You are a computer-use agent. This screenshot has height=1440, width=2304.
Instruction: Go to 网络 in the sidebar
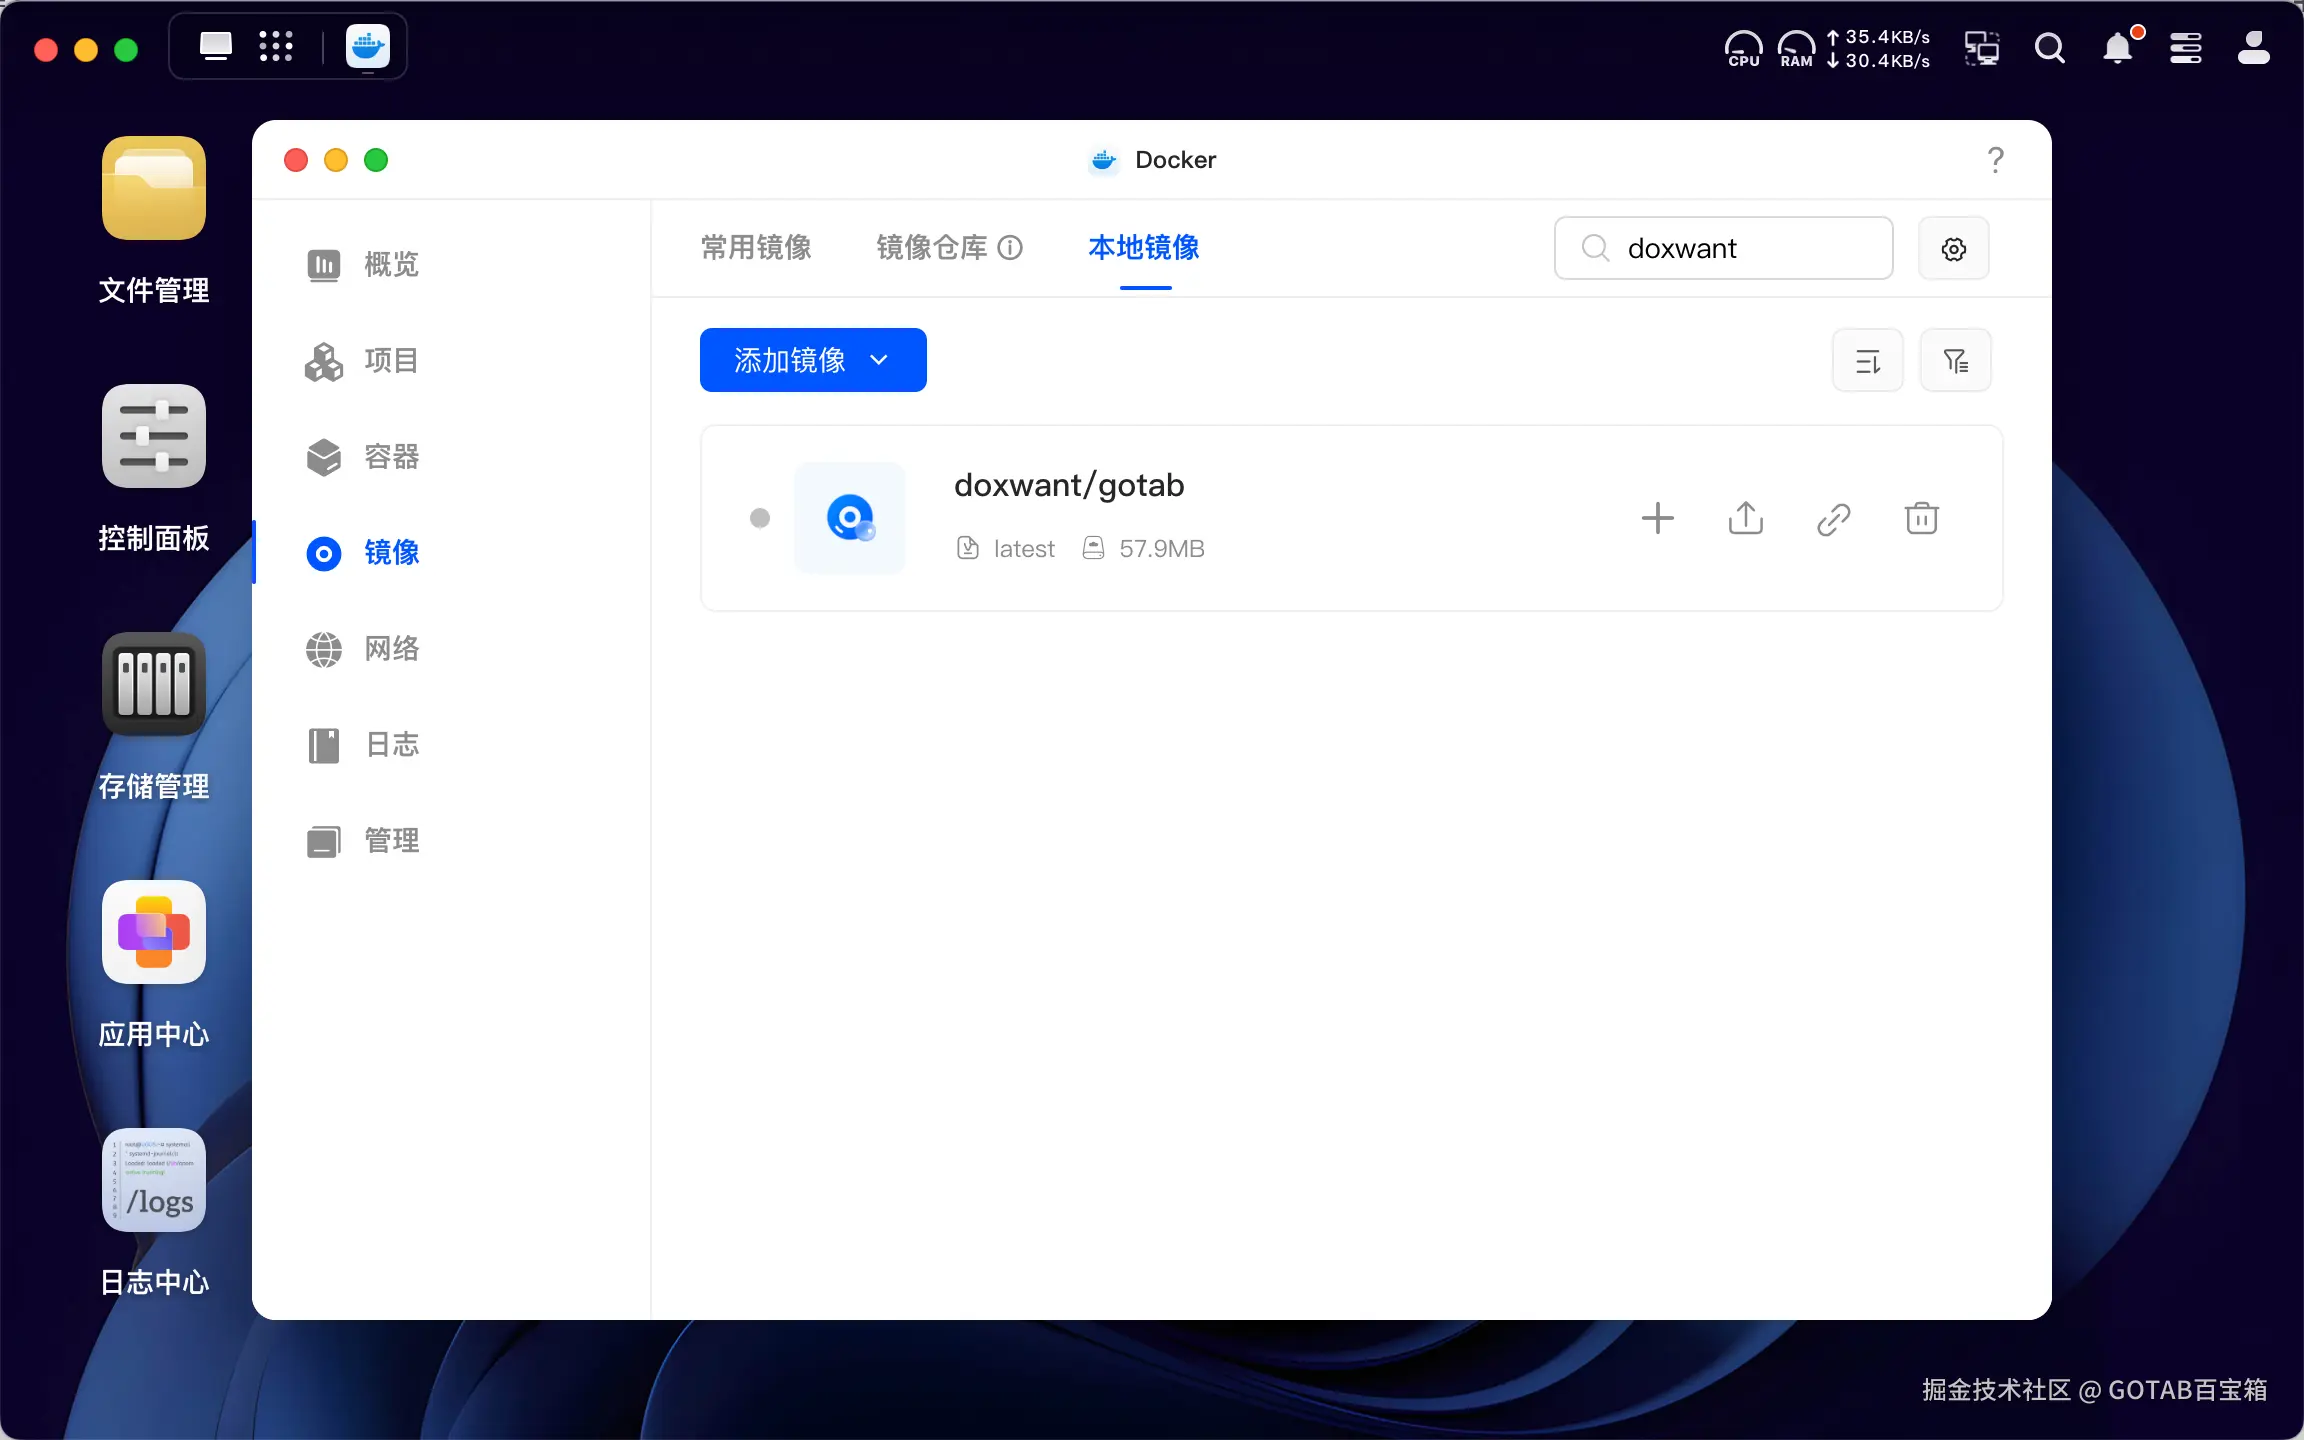click(x=390, y=649)
